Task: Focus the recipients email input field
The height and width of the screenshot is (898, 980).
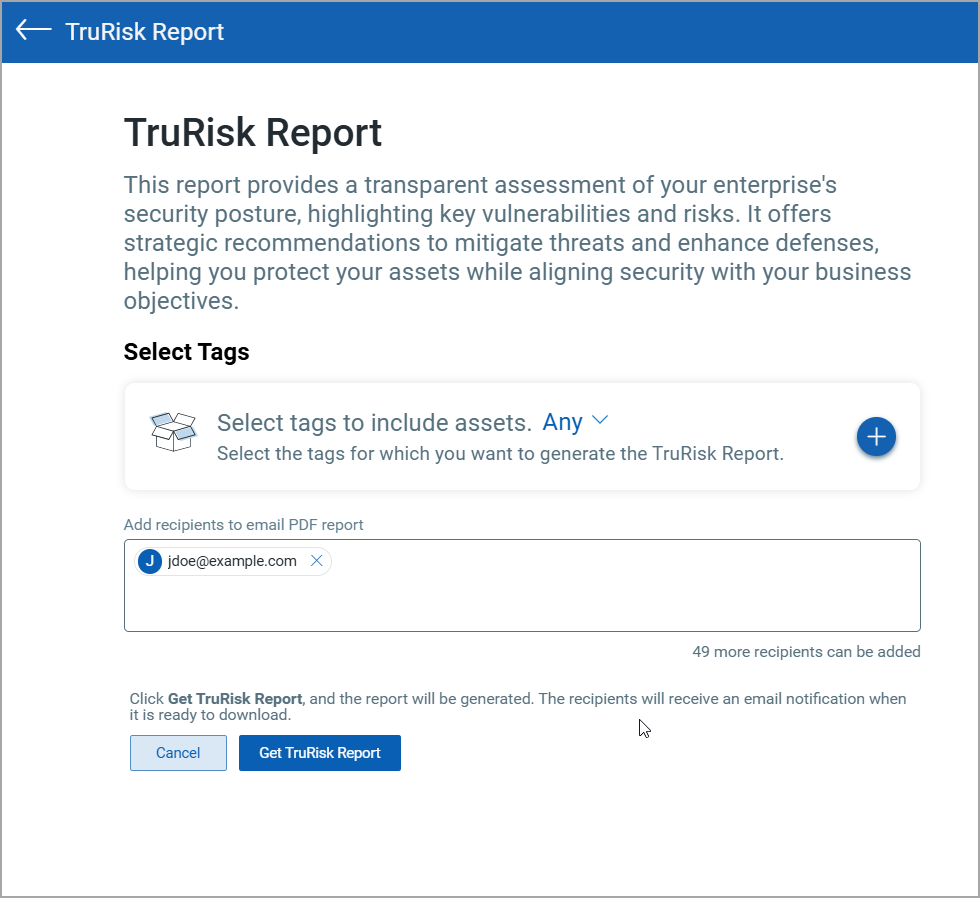Action: pyautogui.click(x=522, y=586)
